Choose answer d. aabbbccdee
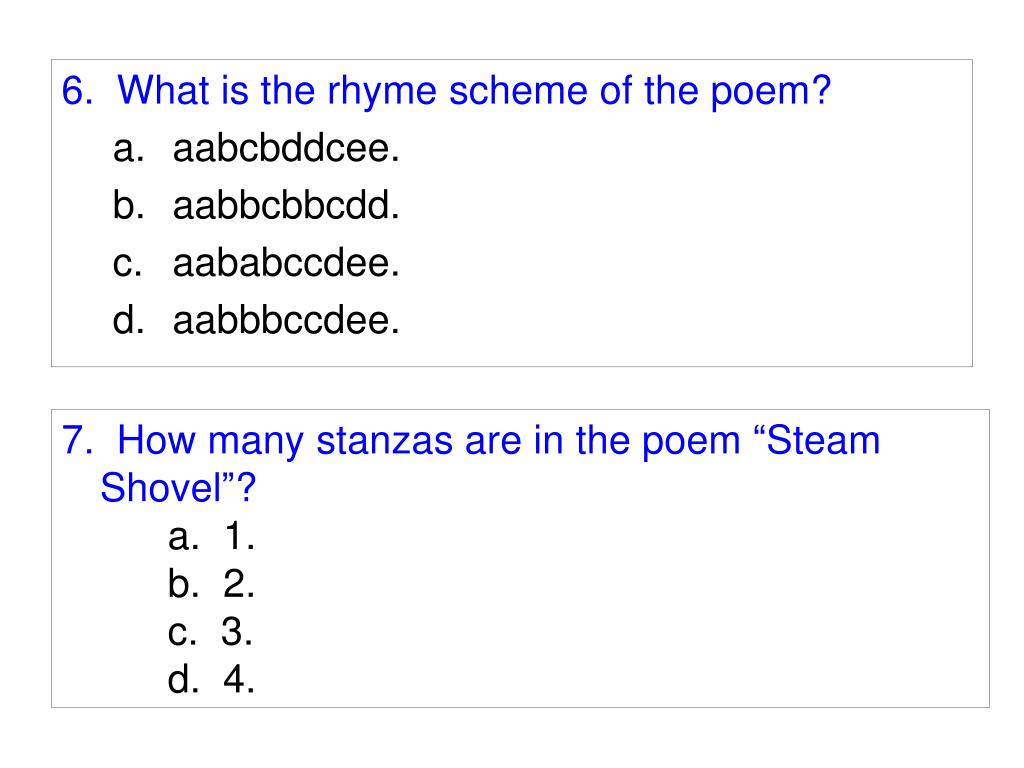 point(255,320)
